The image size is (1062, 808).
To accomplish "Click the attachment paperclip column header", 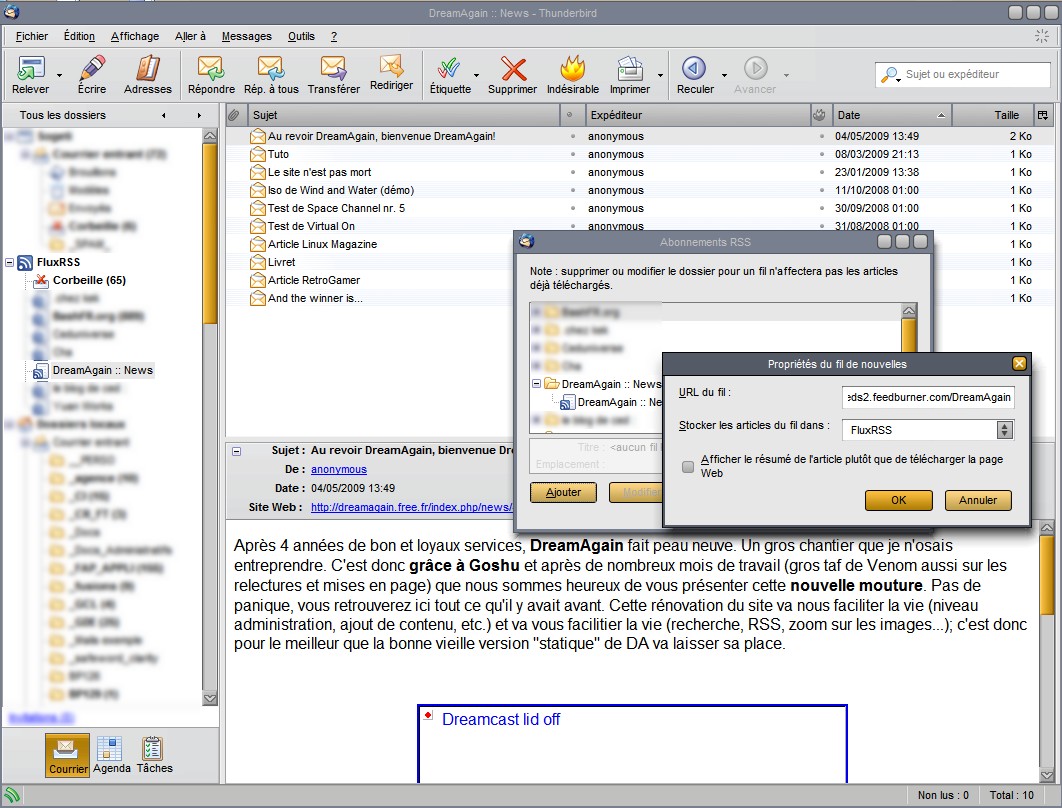I will tap(234, 115).
